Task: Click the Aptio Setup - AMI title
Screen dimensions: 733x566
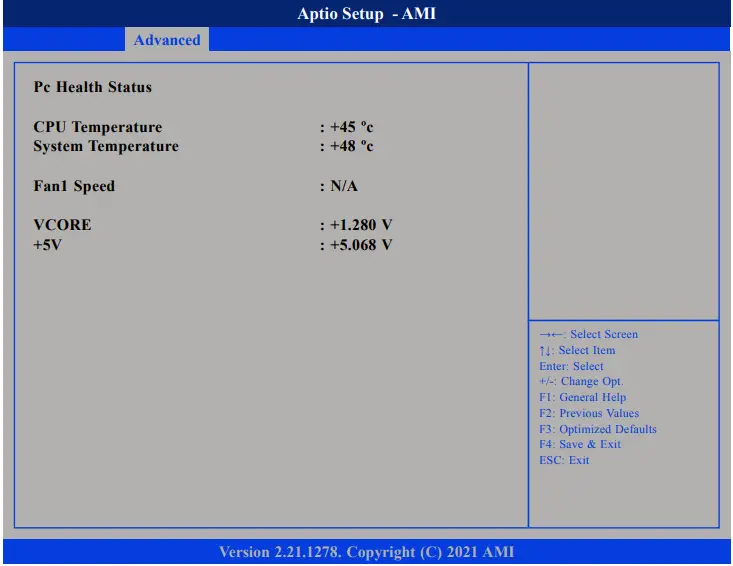Action: [x=366, y=14]
